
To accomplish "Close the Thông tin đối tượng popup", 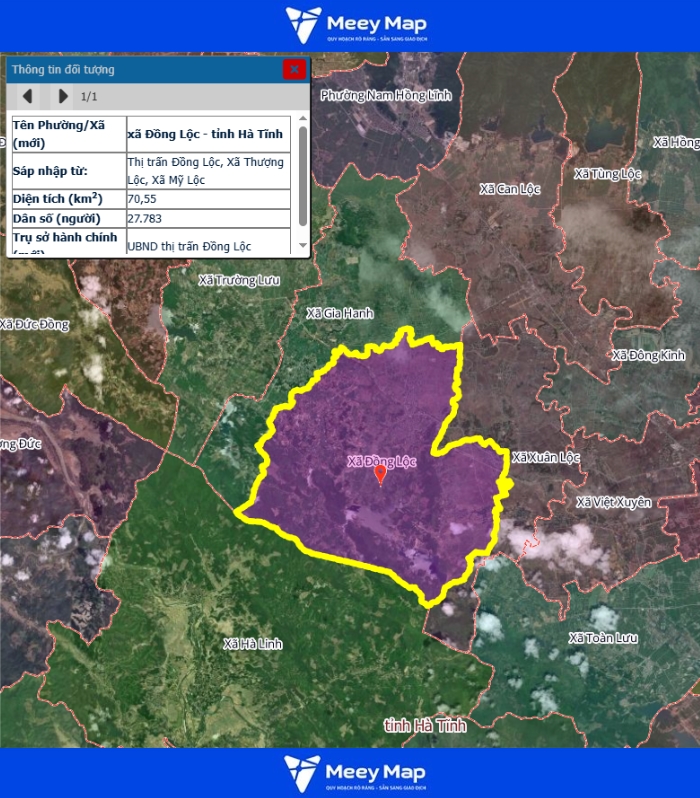I will tap(294, 69).
